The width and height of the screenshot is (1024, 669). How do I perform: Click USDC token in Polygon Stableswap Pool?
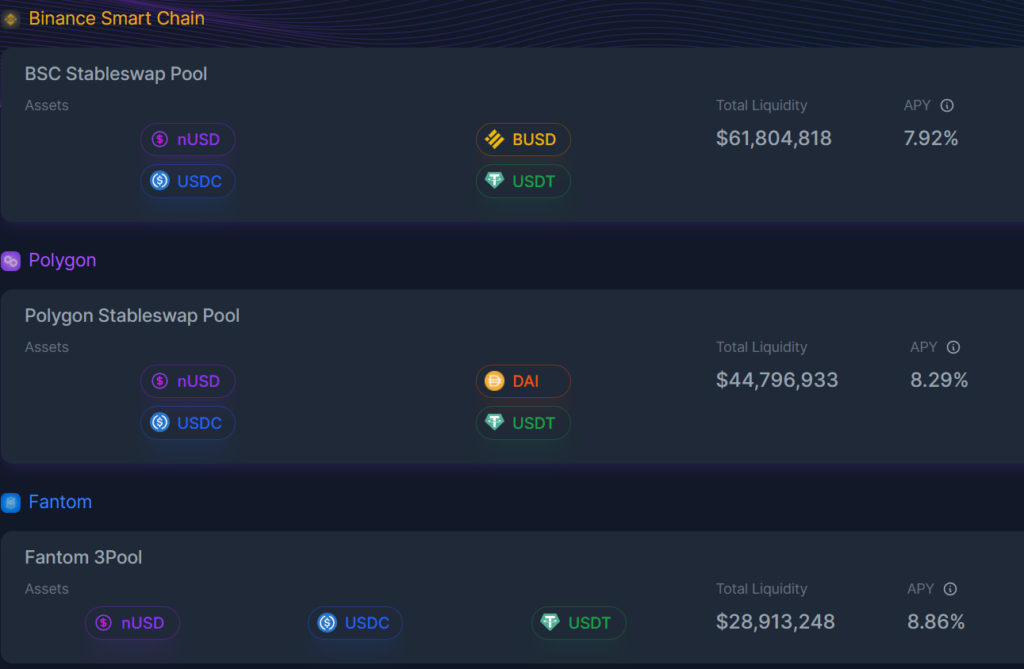point(188,423)
